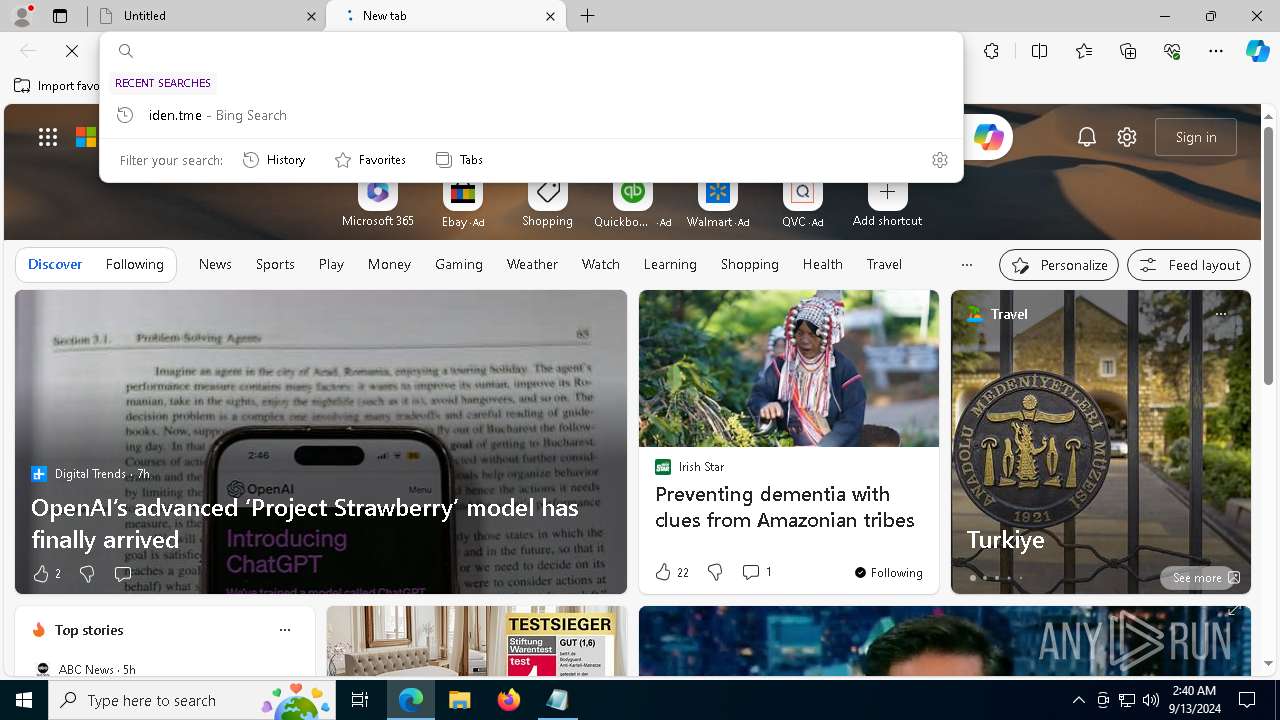Open more options on Travel card
This screenshot has height=720, width=1280.
point(1220,314)
